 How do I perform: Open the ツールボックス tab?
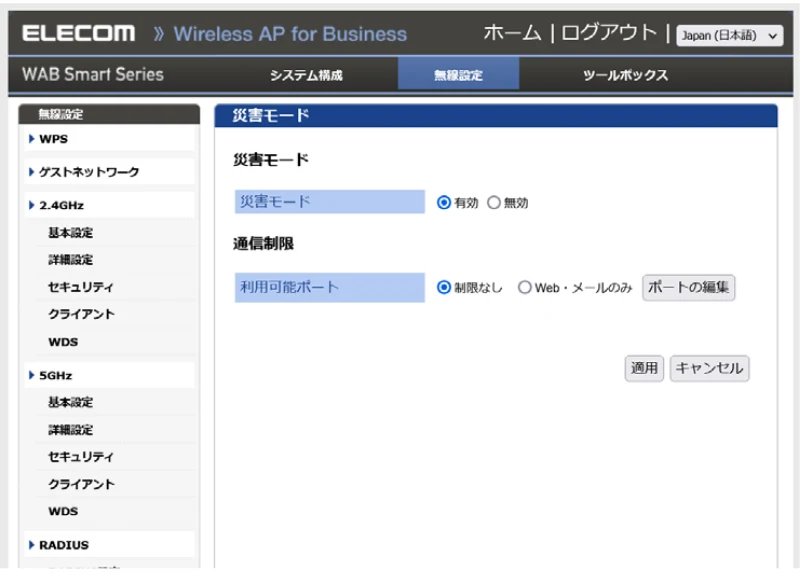pyautogui.click(x=626, y=76)
